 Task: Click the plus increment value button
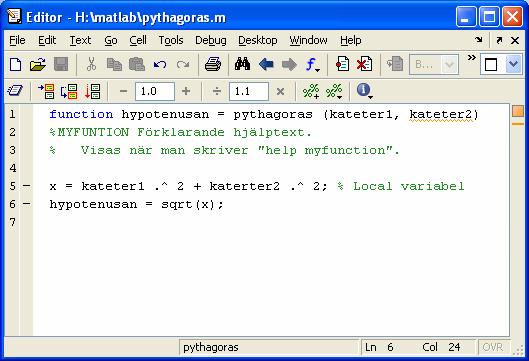[186, 91]
